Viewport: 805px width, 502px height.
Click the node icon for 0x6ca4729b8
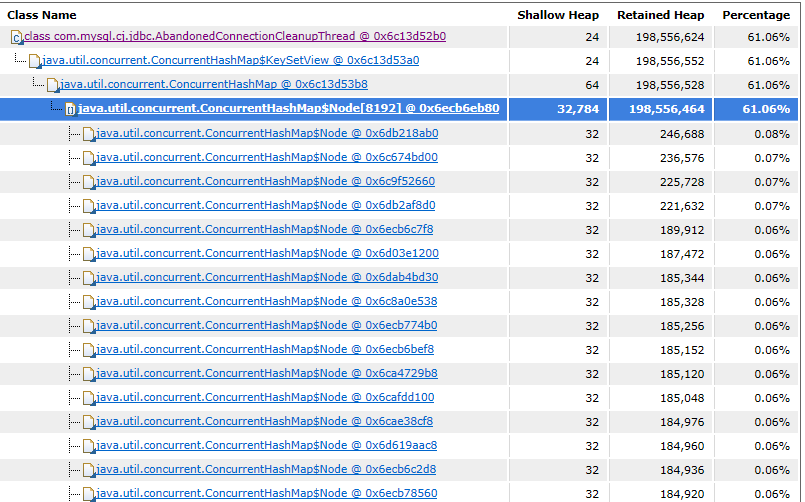(x=89, y=374)
